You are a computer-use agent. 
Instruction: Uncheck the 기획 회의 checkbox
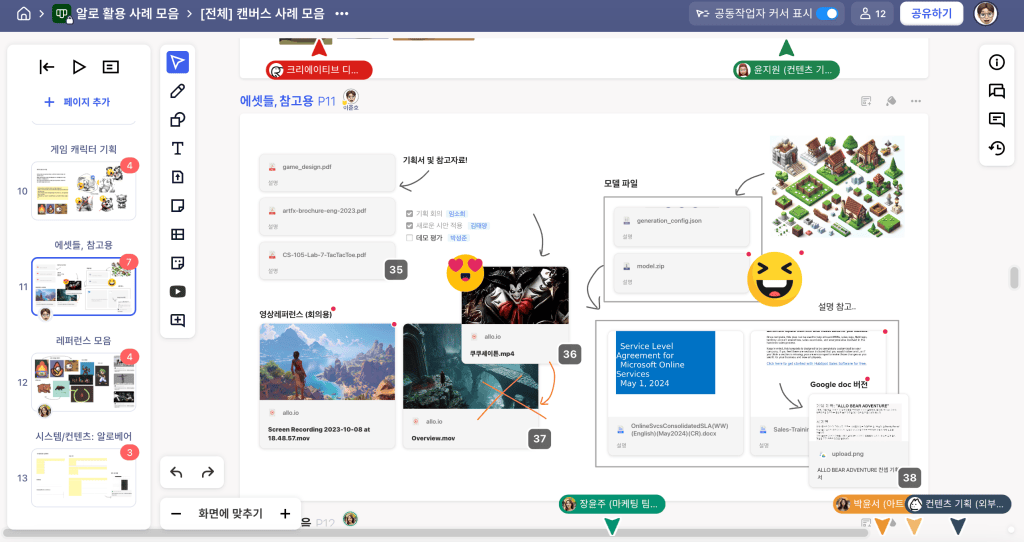pos(409,214)
